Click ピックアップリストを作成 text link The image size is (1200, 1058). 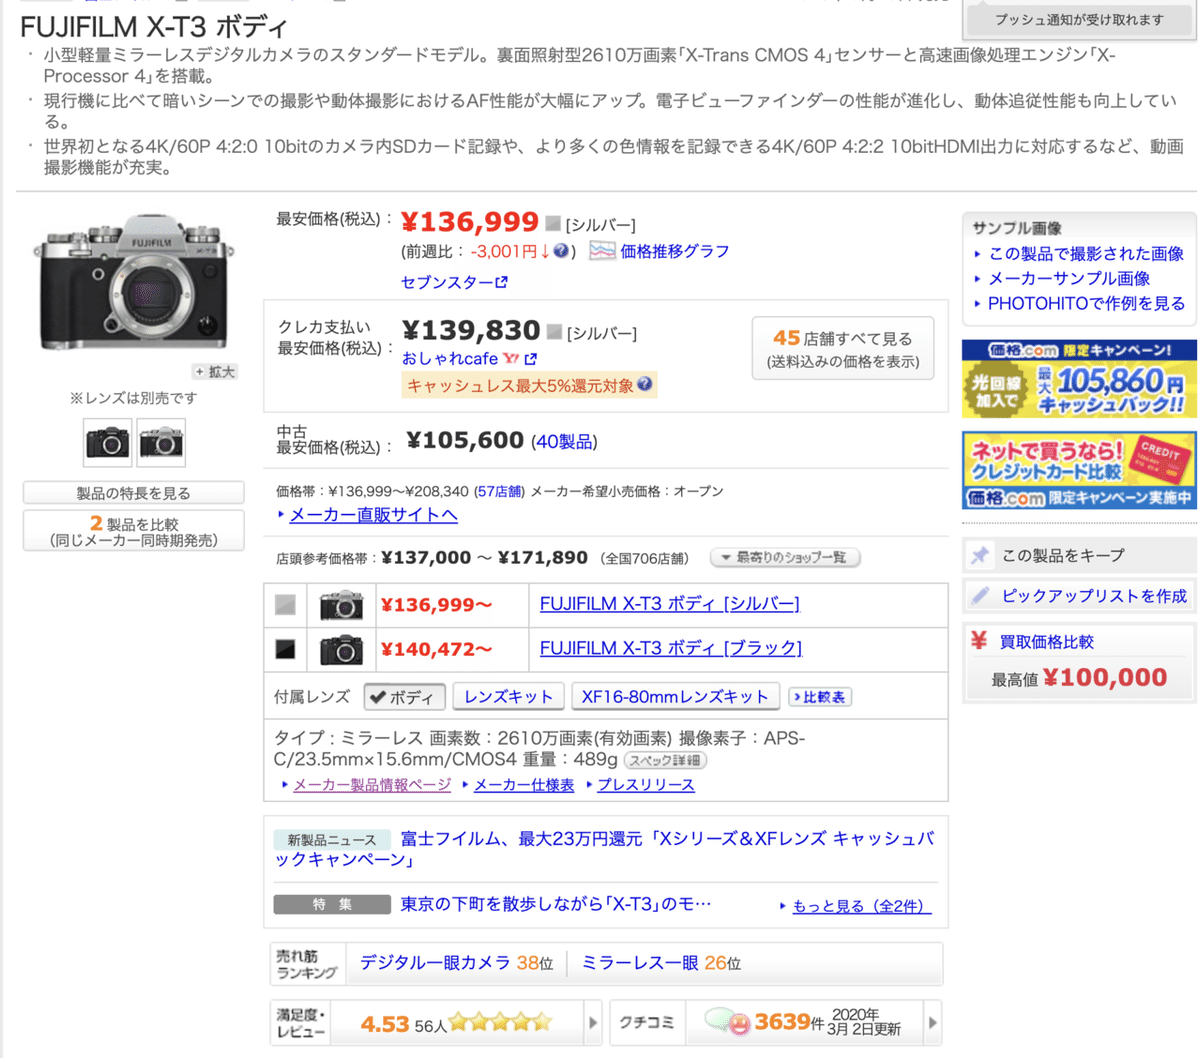pyautogui.click(x=1094, y=596)
